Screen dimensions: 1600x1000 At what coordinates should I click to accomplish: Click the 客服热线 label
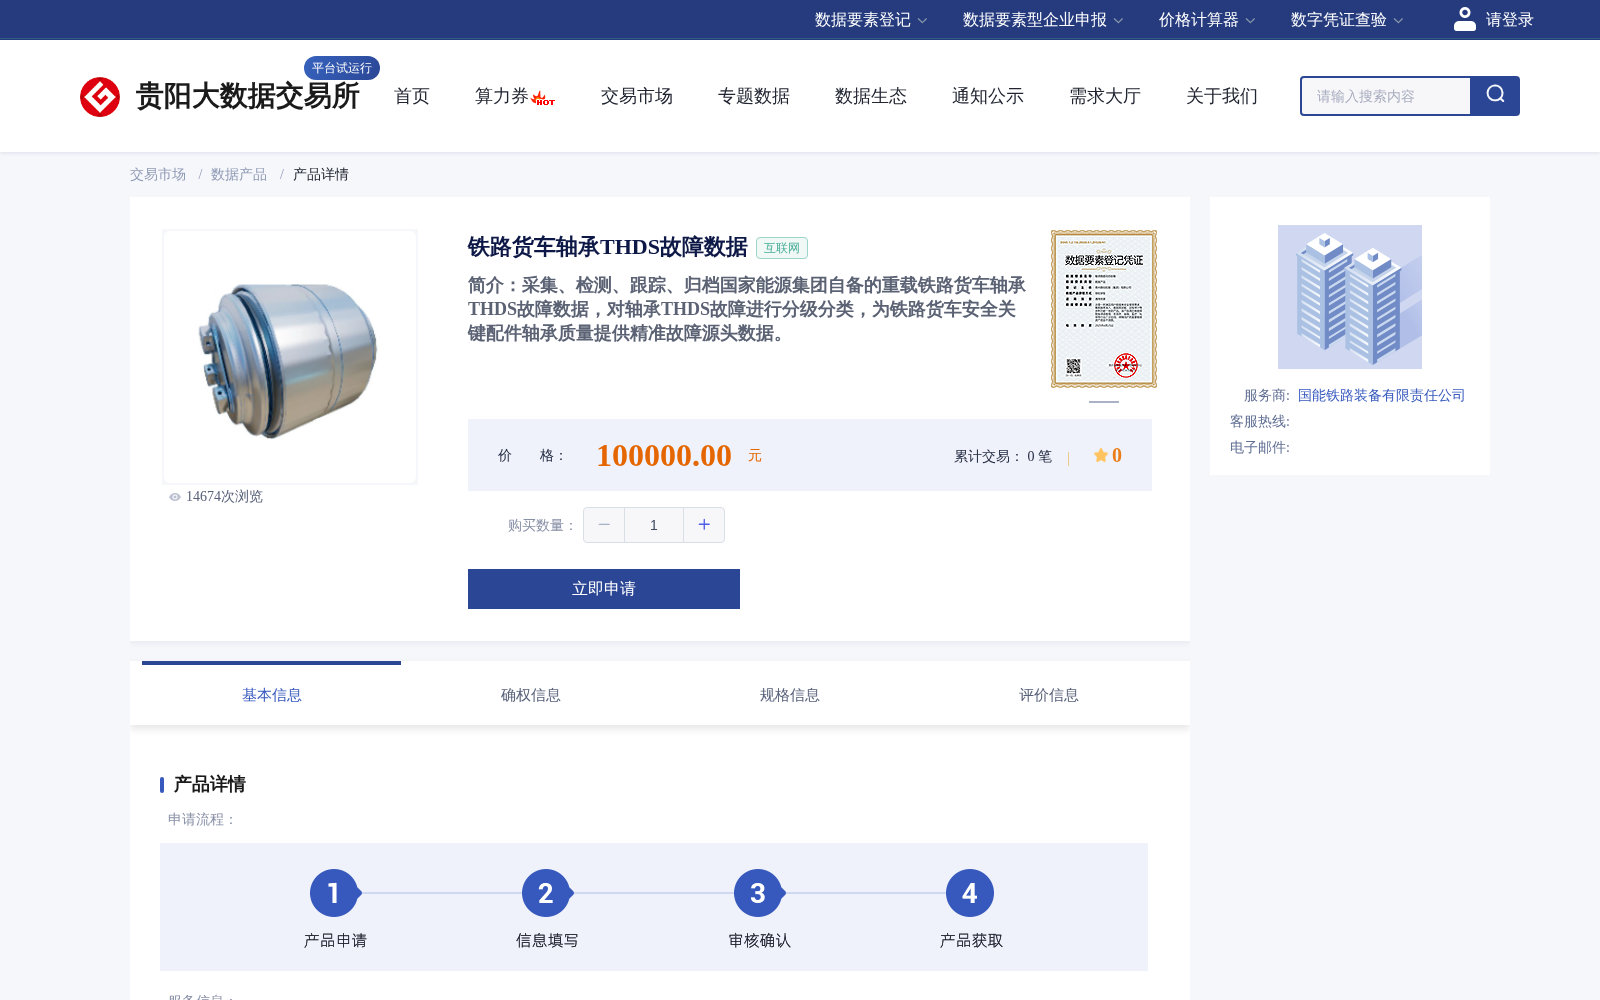[1260, 421]
